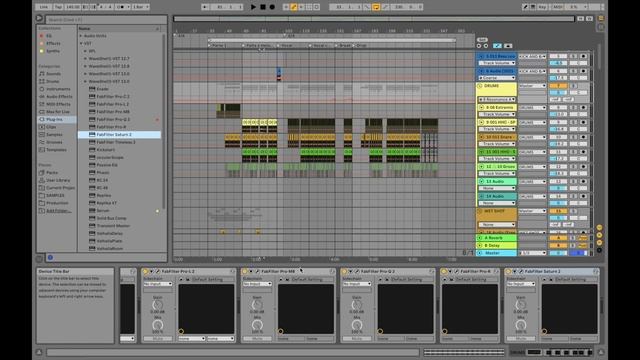This screenshot has height=360, width=640.
Task: Toggle FabFilter Pro-R device activator
Action: (444, 271)
